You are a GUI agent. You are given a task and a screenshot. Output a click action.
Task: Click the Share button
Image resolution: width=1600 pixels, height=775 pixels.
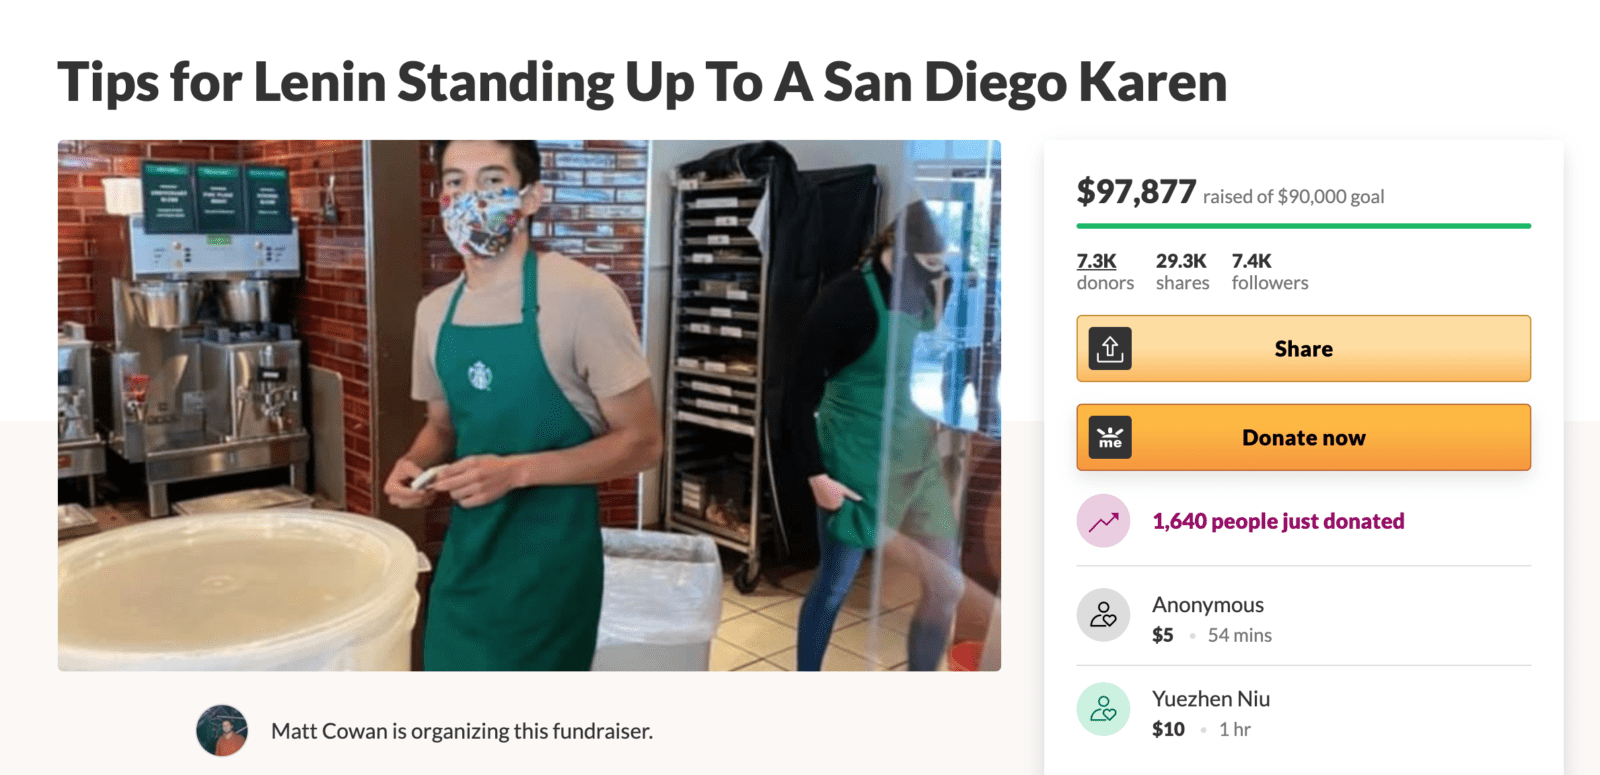[1303, 349]
